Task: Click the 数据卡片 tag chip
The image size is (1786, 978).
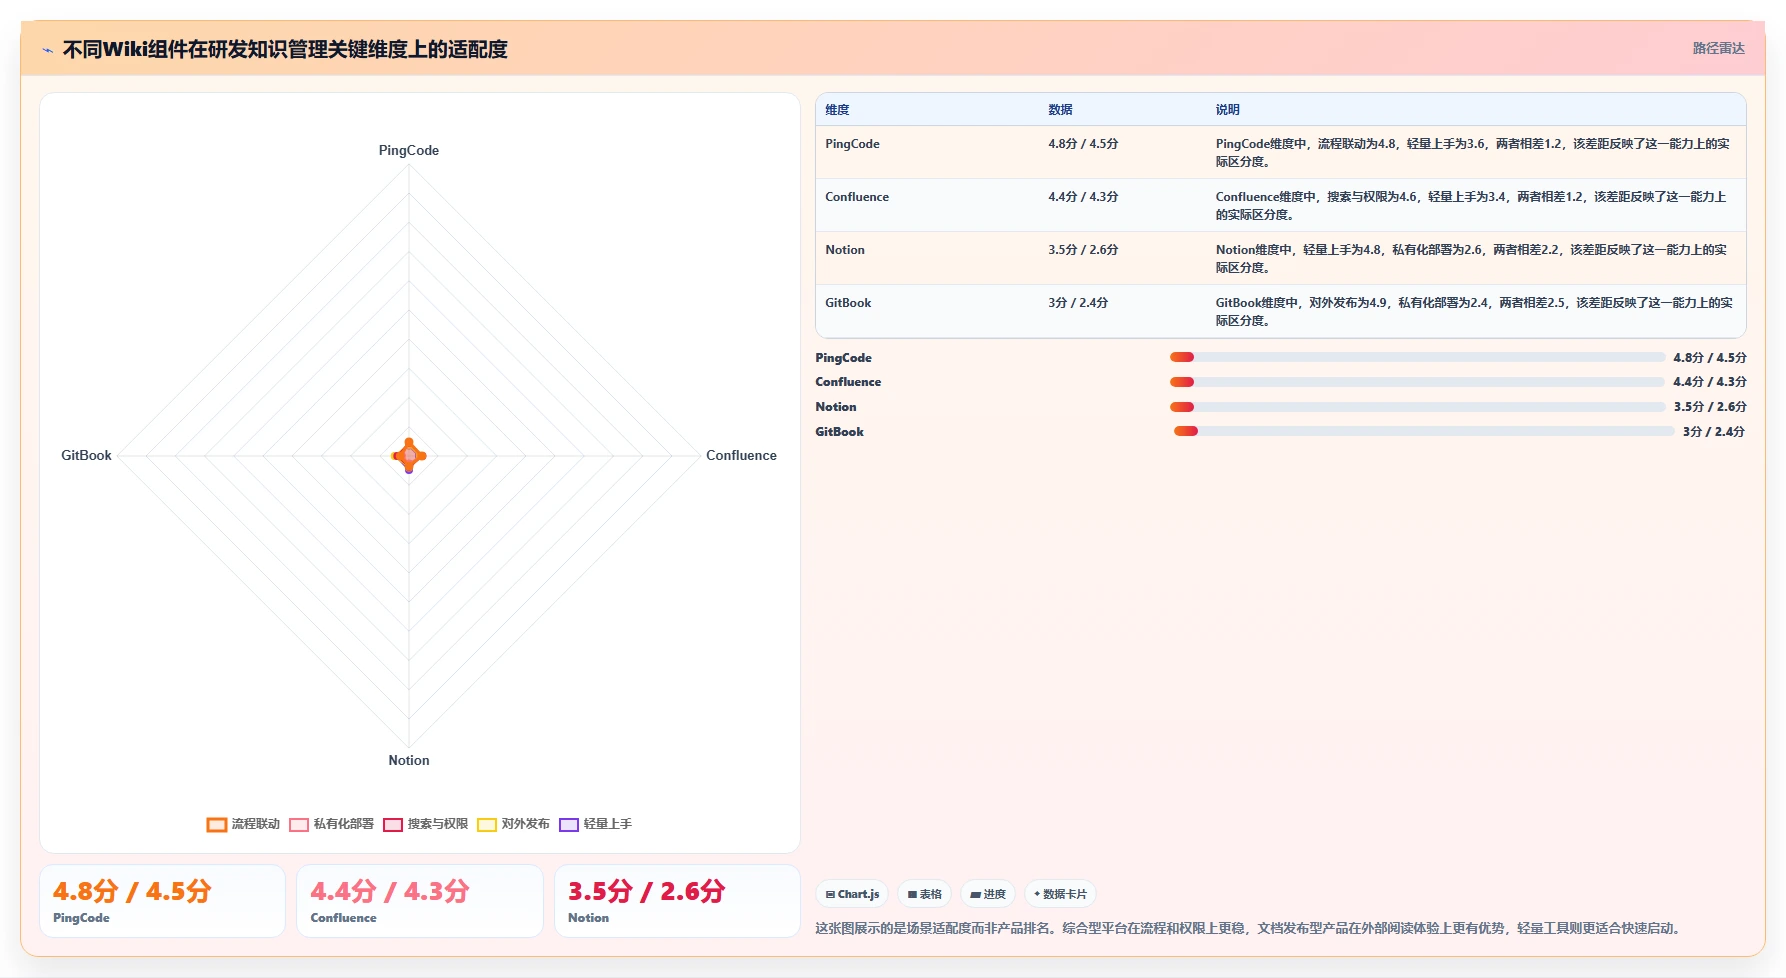Action: 1060,894
